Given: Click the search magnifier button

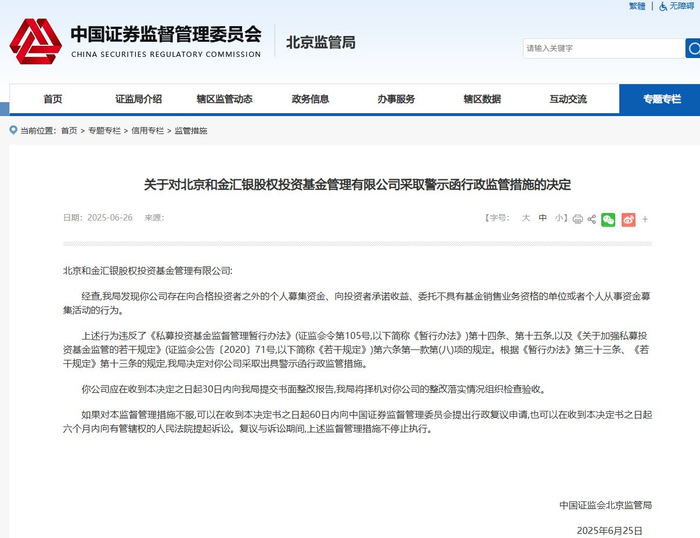Looking at the screenshot, I should tap(693, 48).
